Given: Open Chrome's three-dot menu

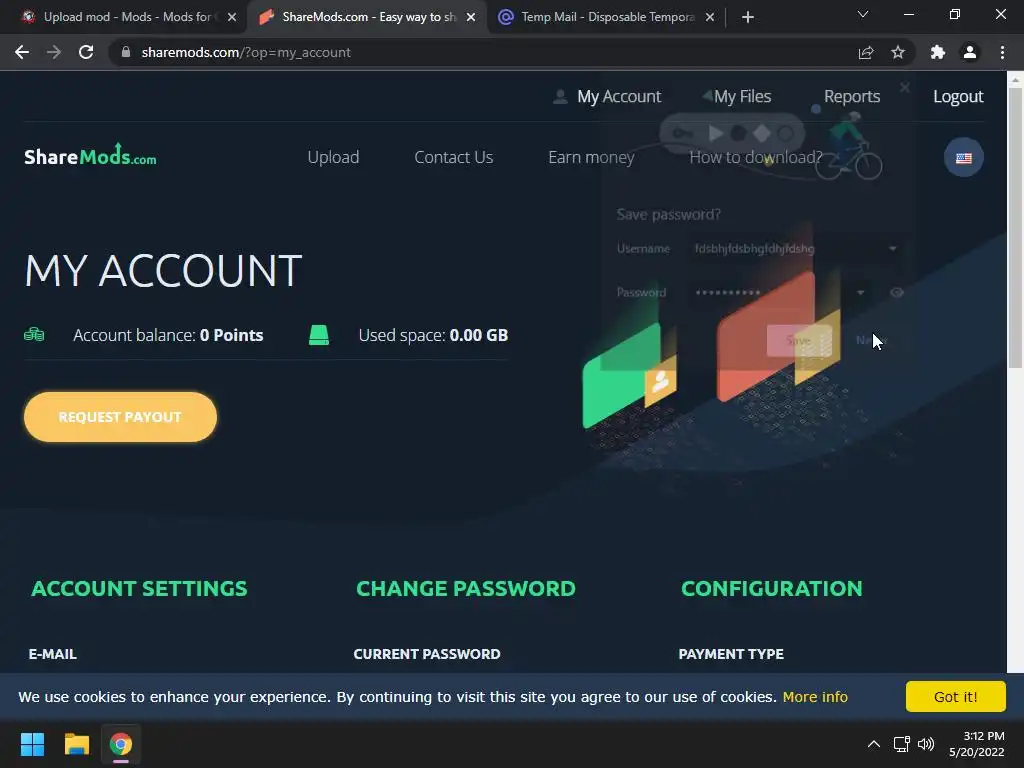Looking at the screenshot, I should (x=1002, y=52).
